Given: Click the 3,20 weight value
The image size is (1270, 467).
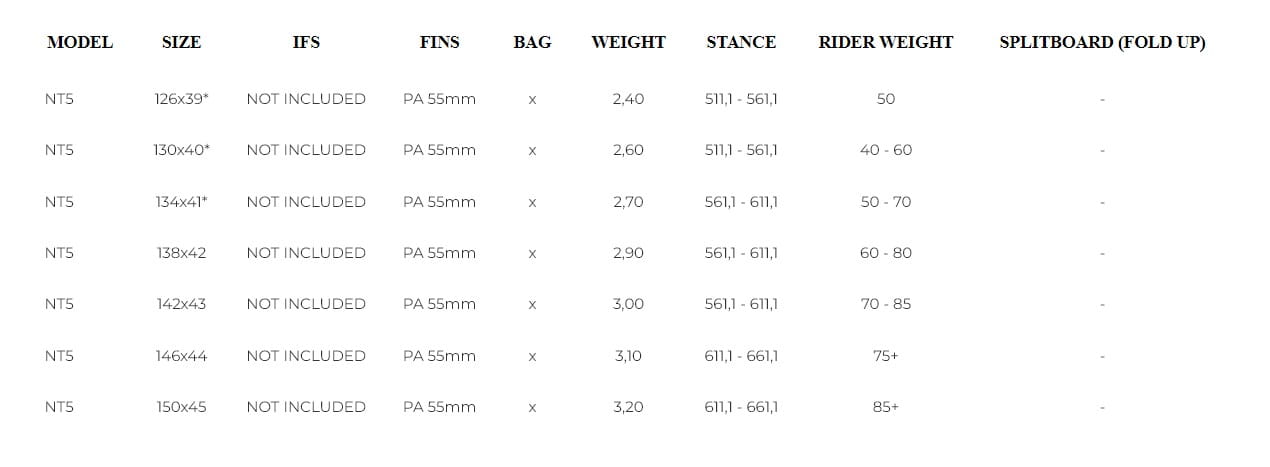Looking at the screenshot, I should [628, 407].
